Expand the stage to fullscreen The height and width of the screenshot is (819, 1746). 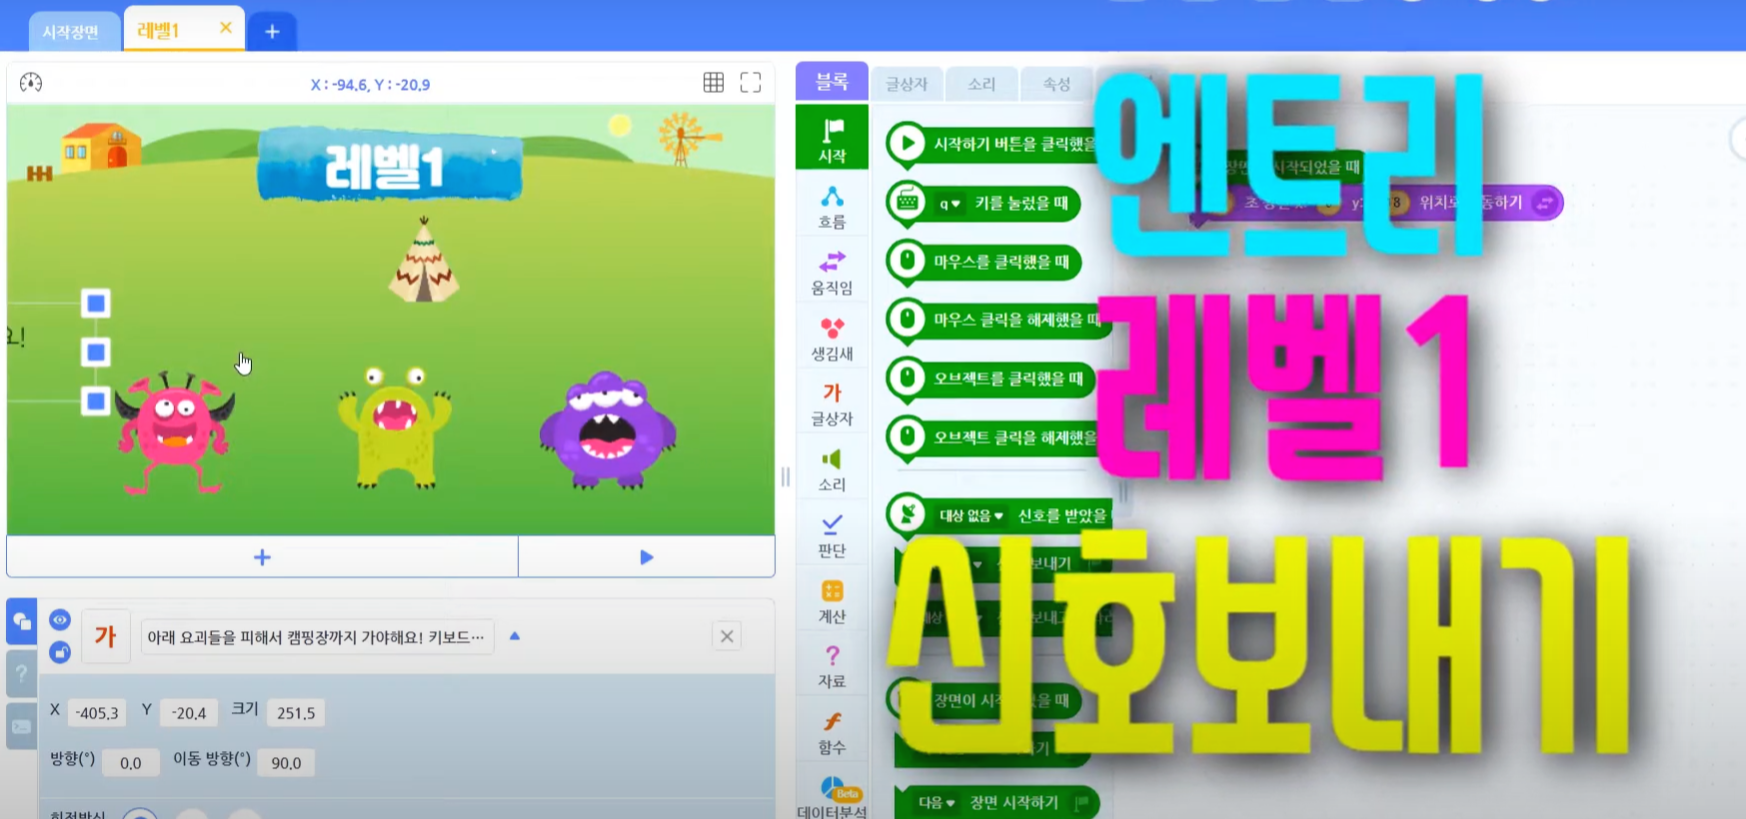click(750, 83)
